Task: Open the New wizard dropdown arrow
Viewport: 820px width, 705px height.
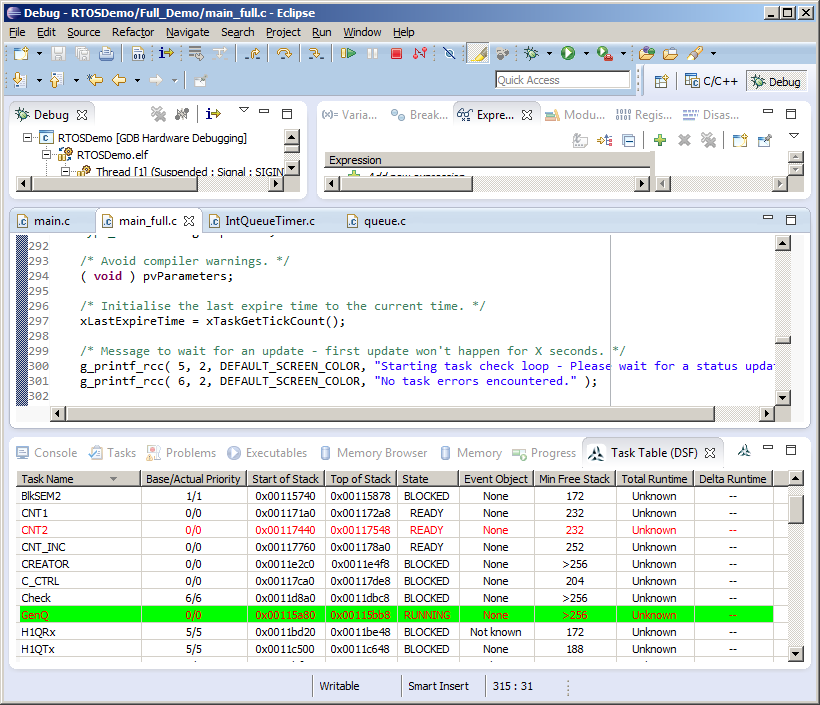Action: pyautogui.click(x=39, y=53)
